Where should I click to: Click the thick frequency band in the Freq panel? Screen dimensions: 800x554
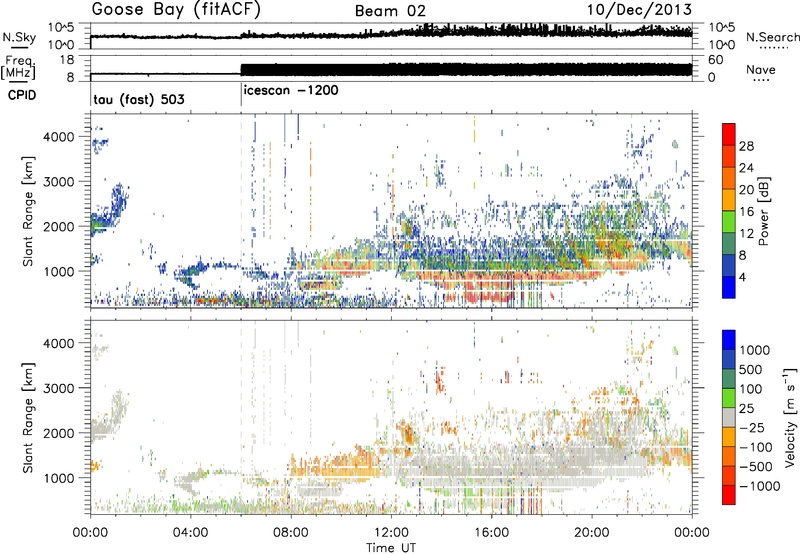click(x=466, y=70)
